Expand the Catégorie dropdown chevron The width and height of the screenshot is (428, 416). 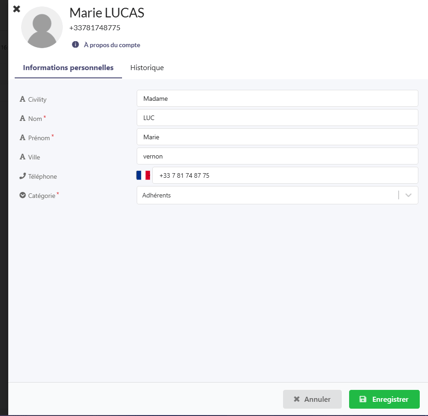408,195
